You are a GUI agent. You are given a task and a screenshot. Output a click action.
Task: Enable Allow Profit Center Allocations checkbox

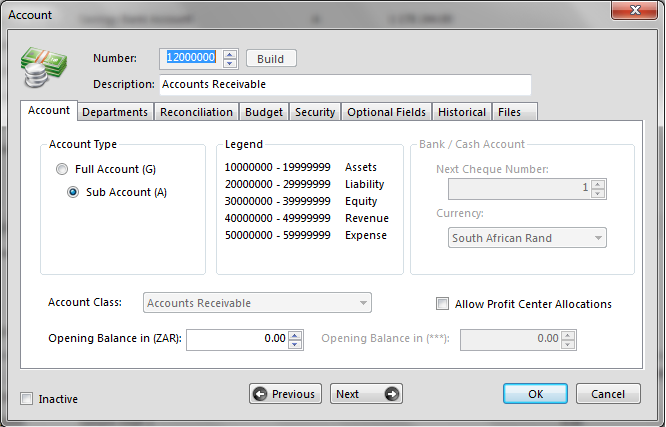pos(442,304)
